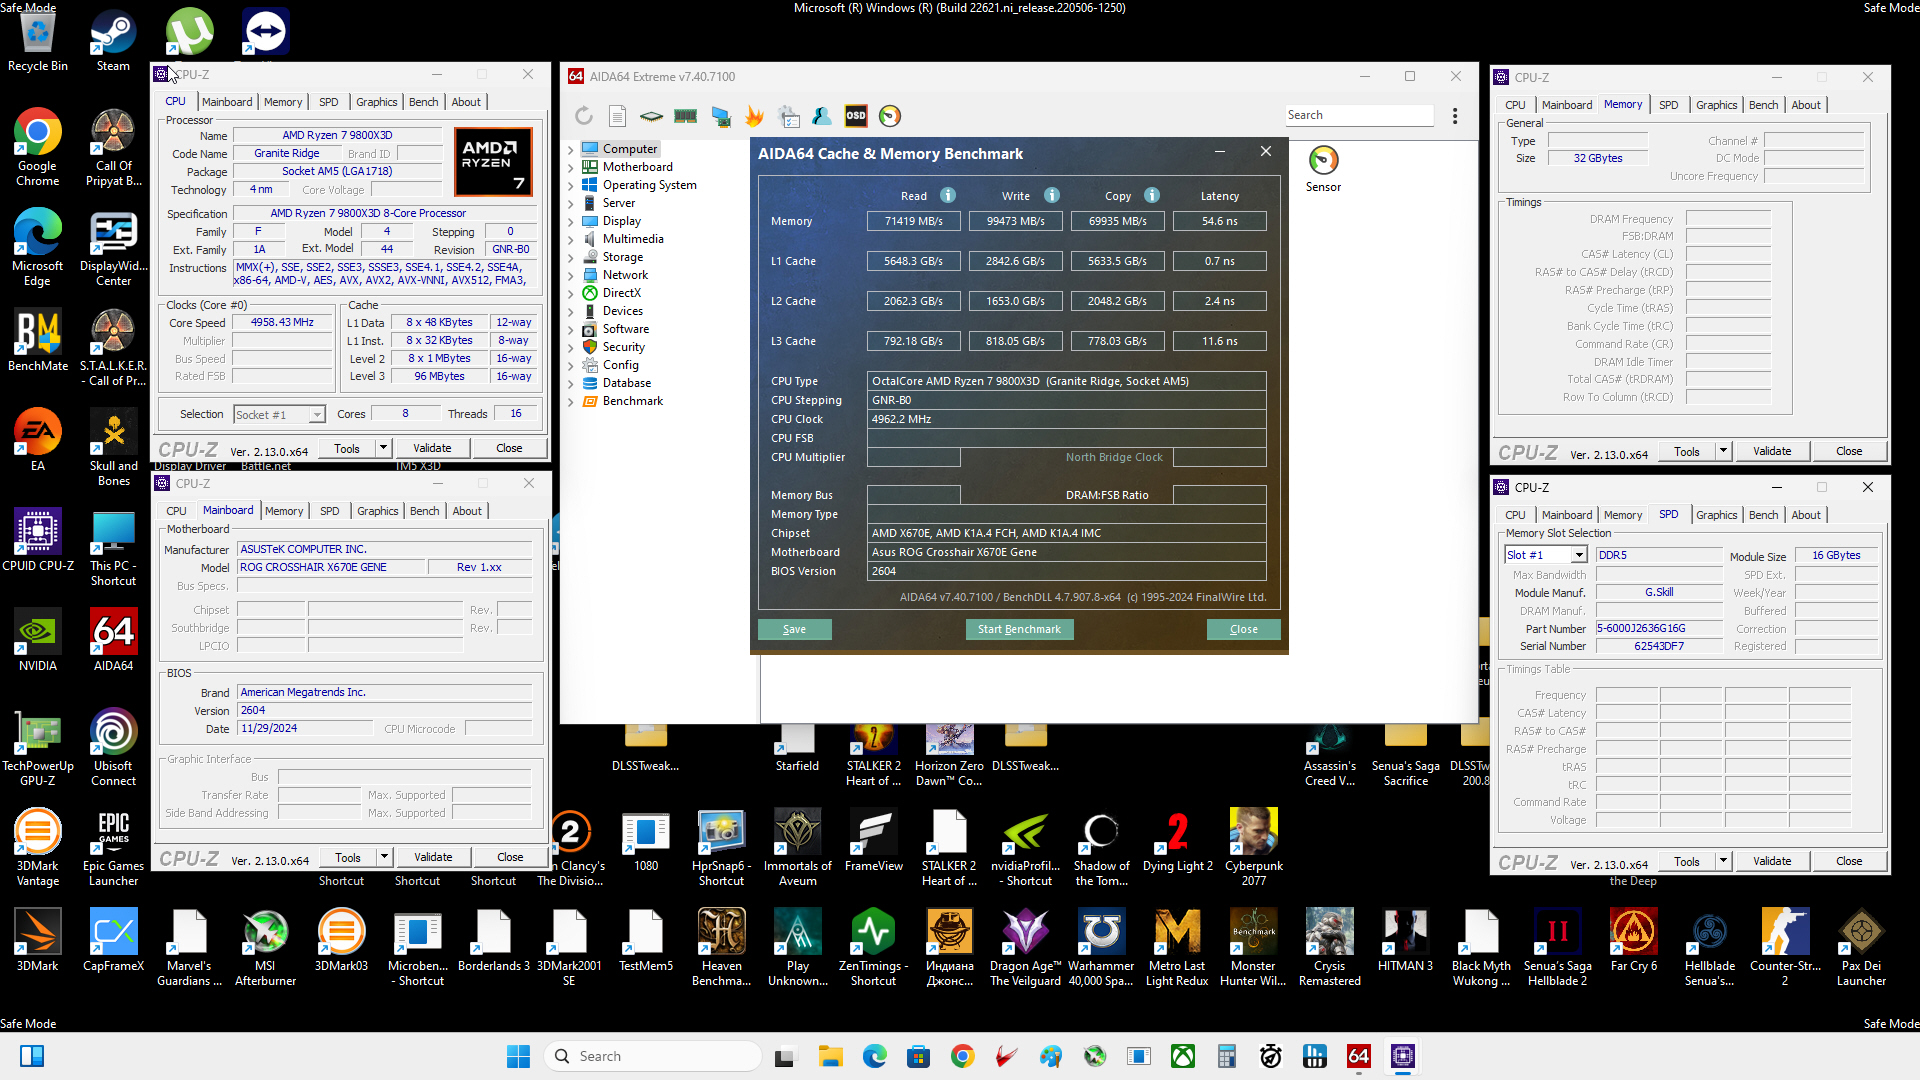Click the AIDA64 Search input field
This screenshot has width=1920, height=1080.
pos(1358,116)
